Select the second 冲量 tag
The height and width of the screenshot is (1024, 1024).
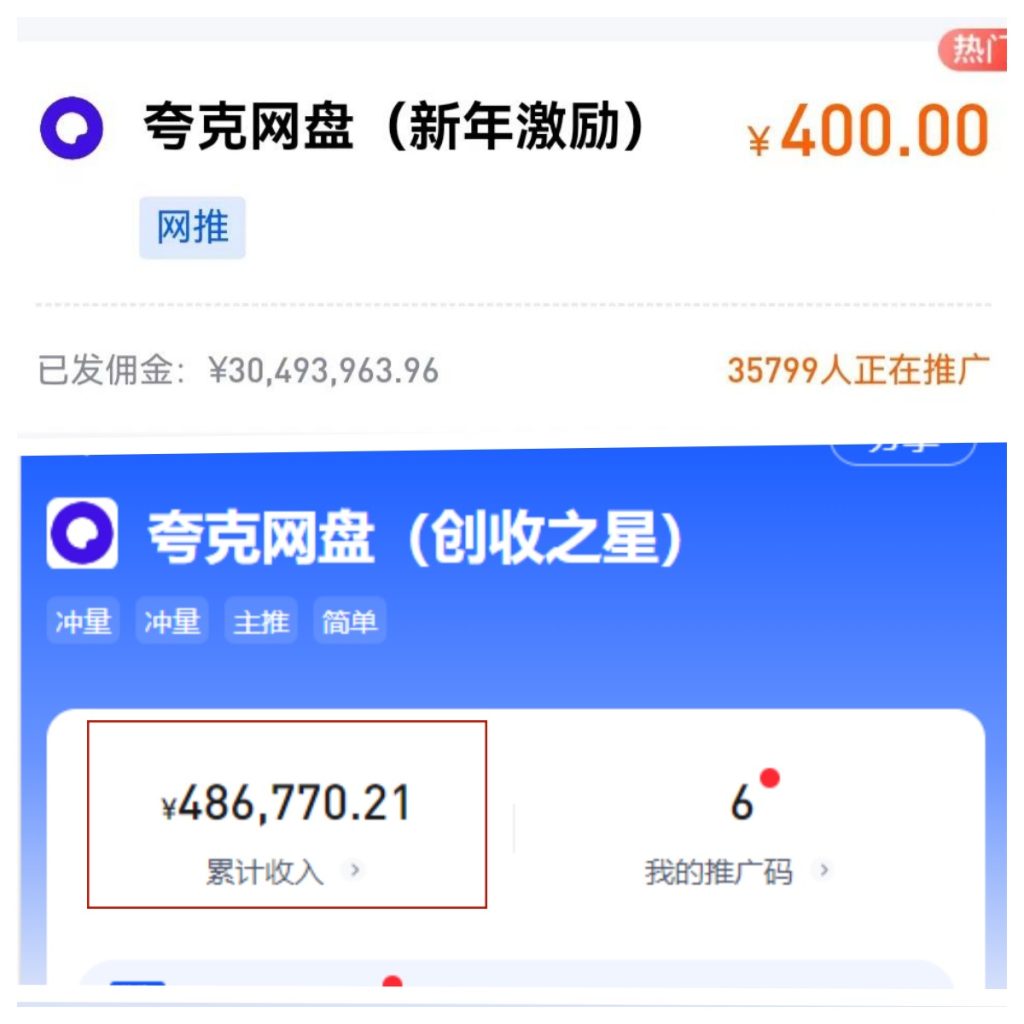click(x=172, y=620)
